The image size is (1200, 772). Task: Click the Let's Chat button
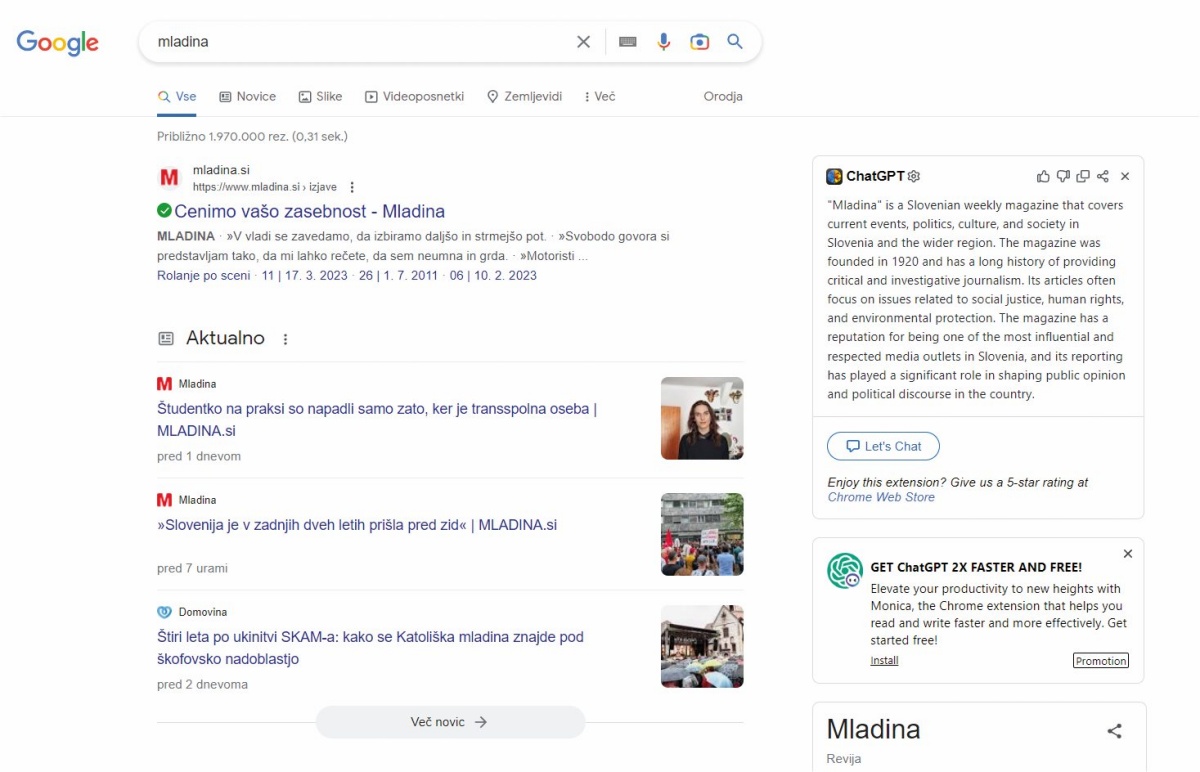coord(883,446)
